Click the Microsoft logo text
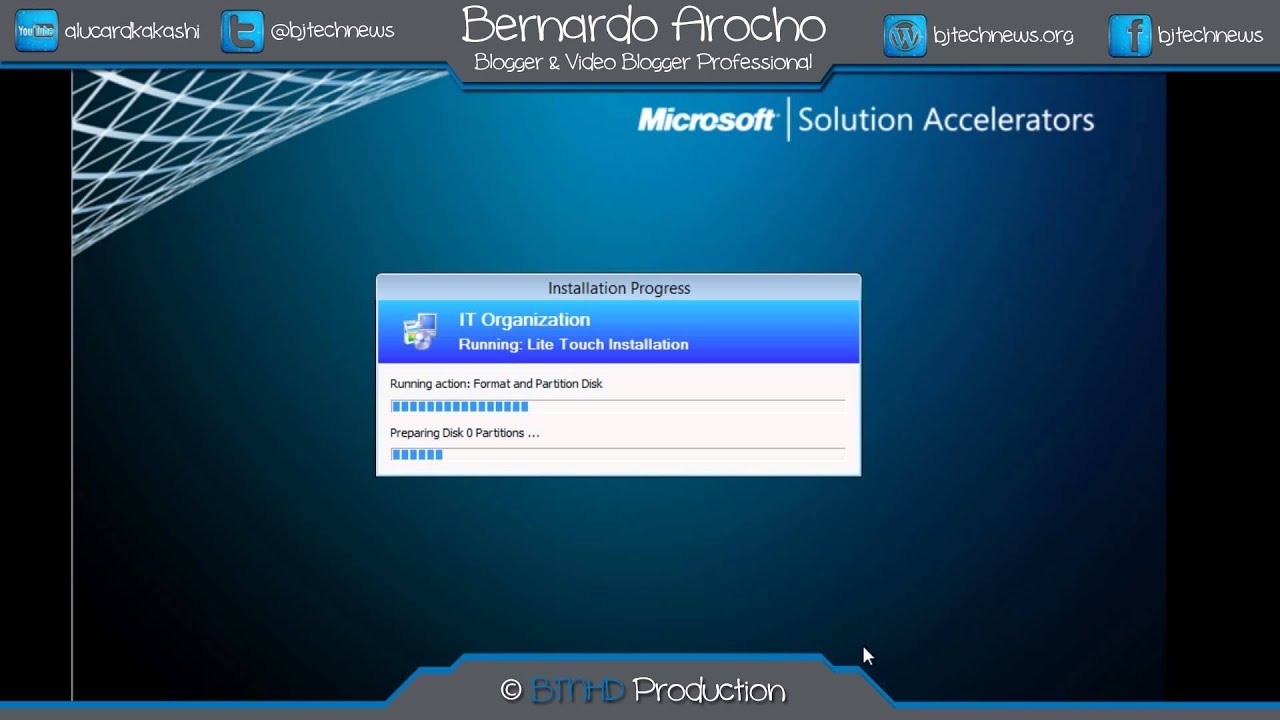 [707, 120]
